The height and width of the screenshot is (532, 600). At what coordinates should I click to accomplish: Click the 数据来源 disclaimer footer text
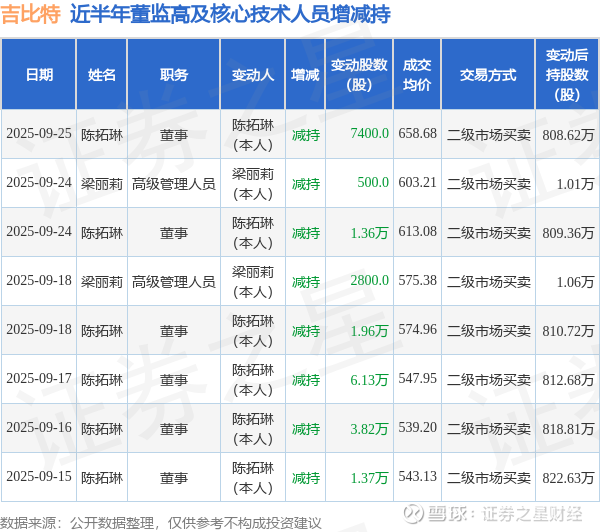161,523
